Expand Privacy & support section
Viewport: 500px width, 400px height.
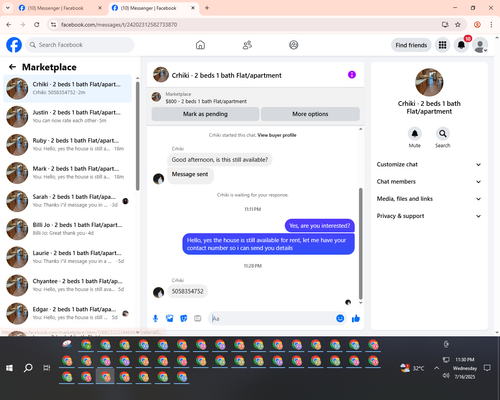(429, 216)
